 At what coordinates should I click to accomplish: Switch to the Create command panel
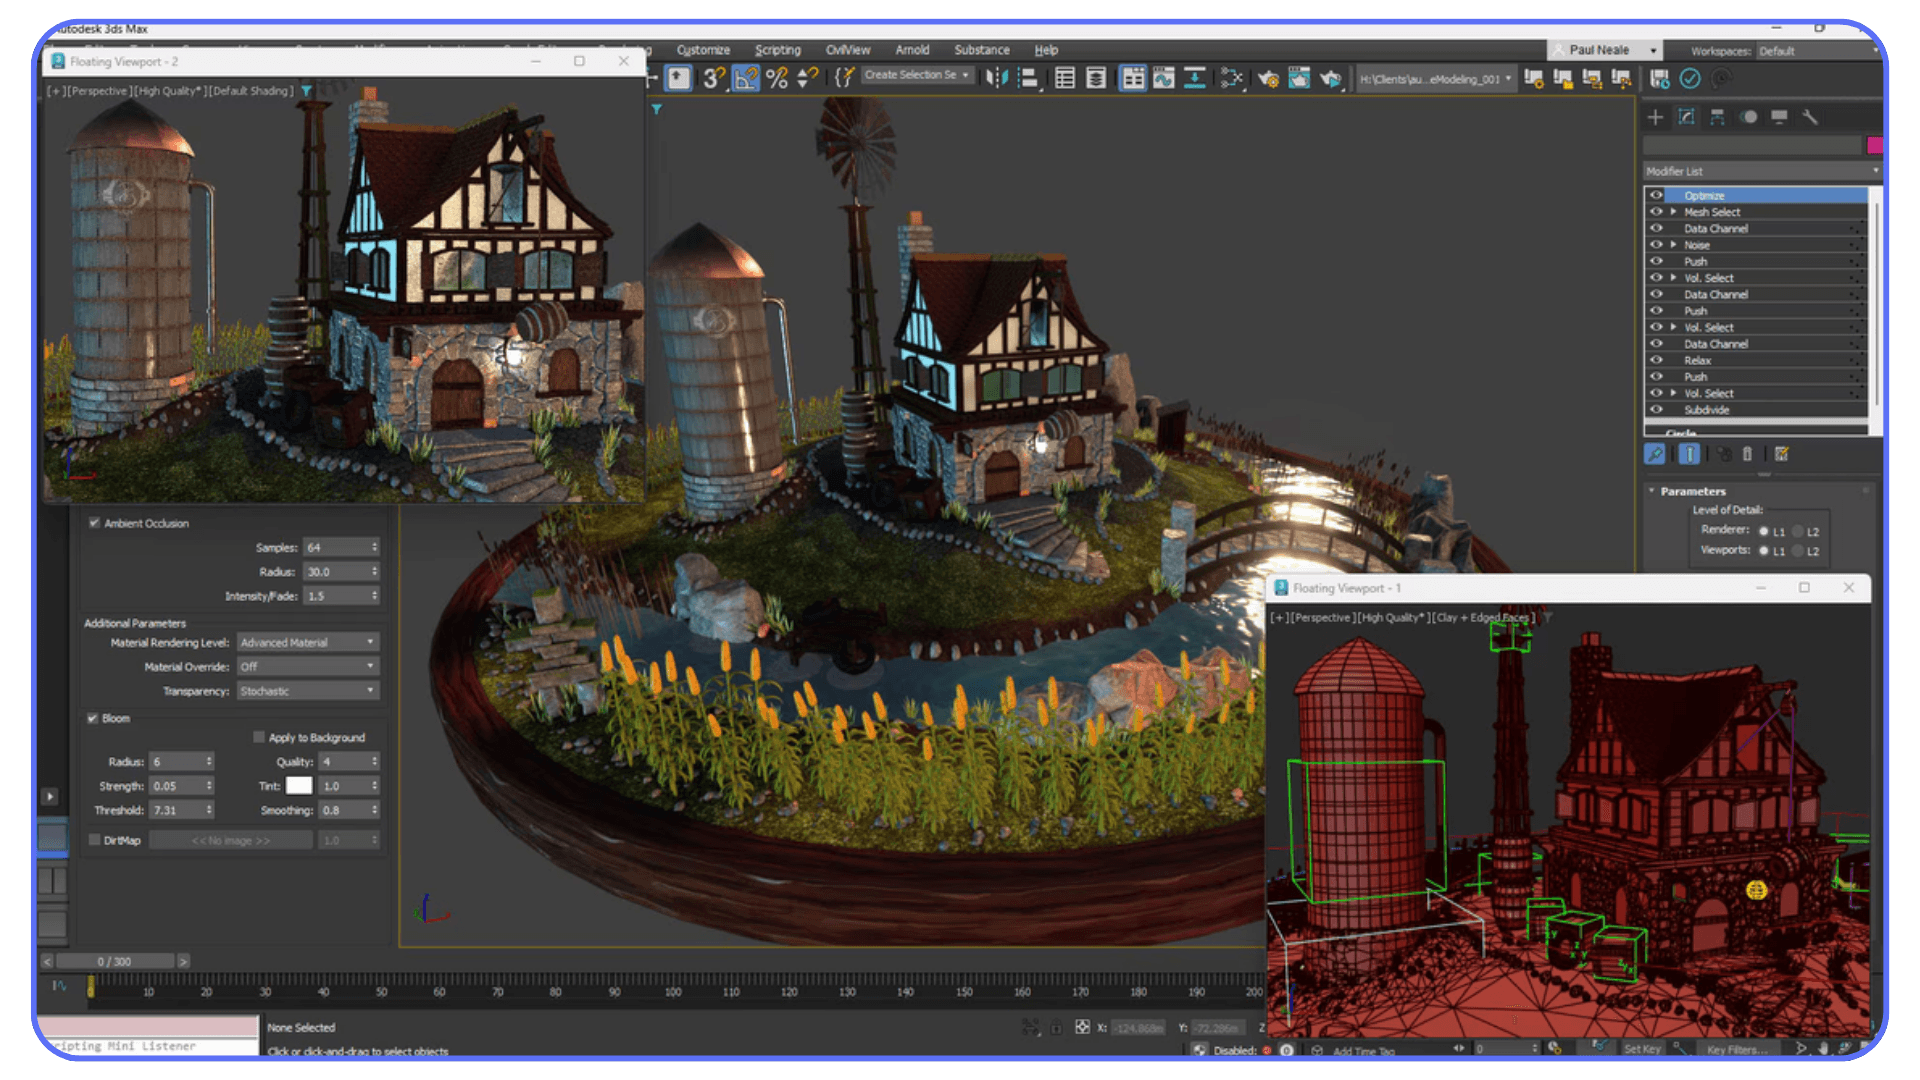point(1655,117)
